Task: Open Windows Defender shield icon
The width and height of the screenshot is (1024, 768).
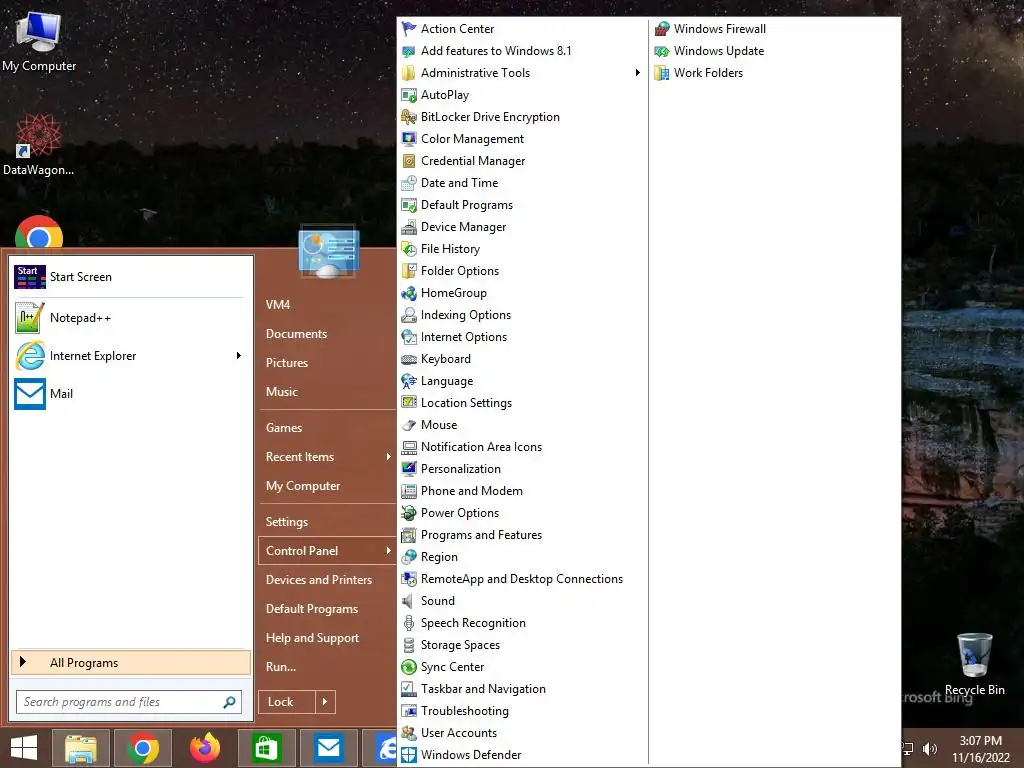Action: click(409, 755)
